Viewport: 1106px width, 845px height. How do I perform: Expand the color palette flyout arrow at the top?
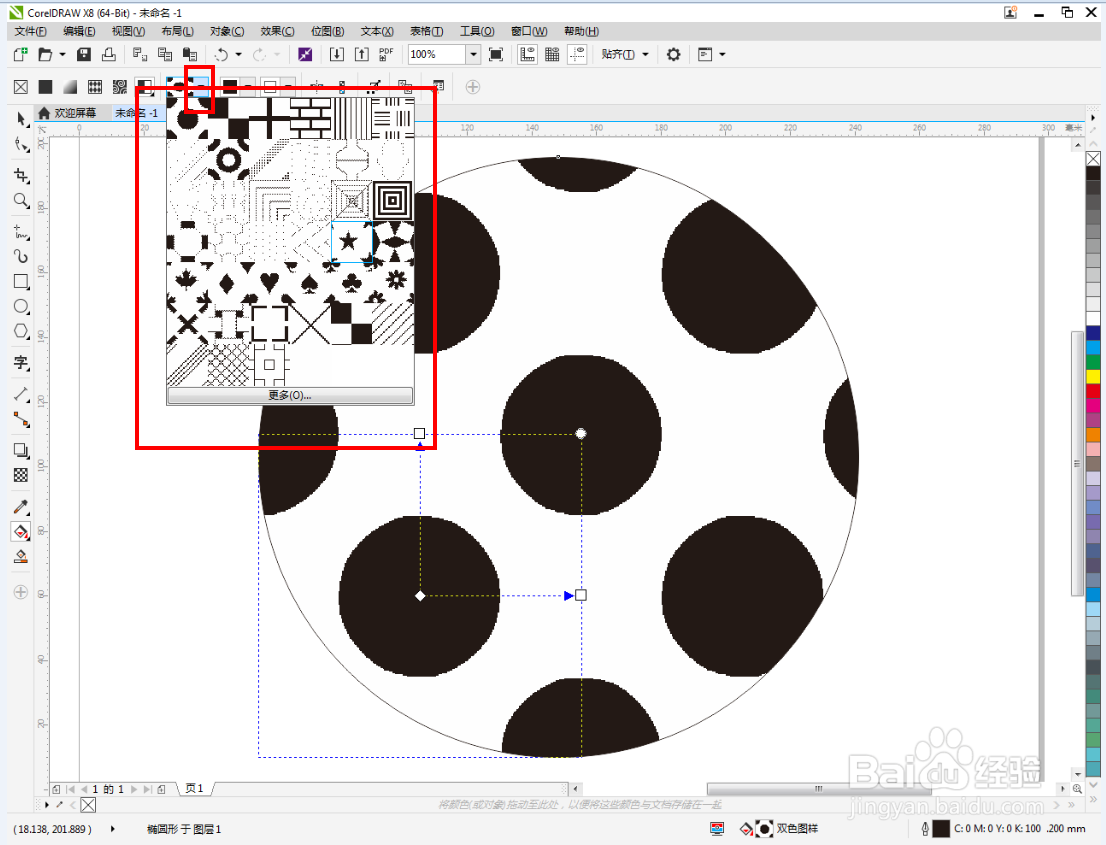[1093, 118]
